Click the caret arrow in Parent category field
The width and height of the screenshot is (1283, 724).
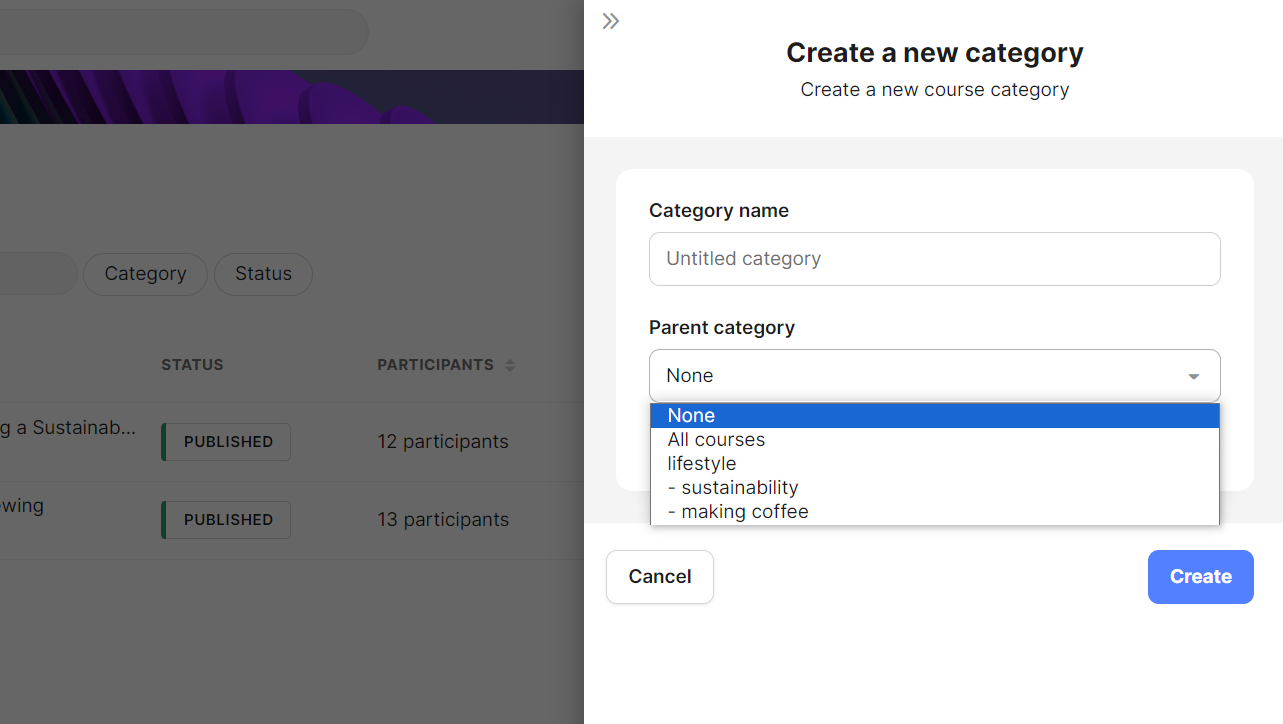point(1193,376)
